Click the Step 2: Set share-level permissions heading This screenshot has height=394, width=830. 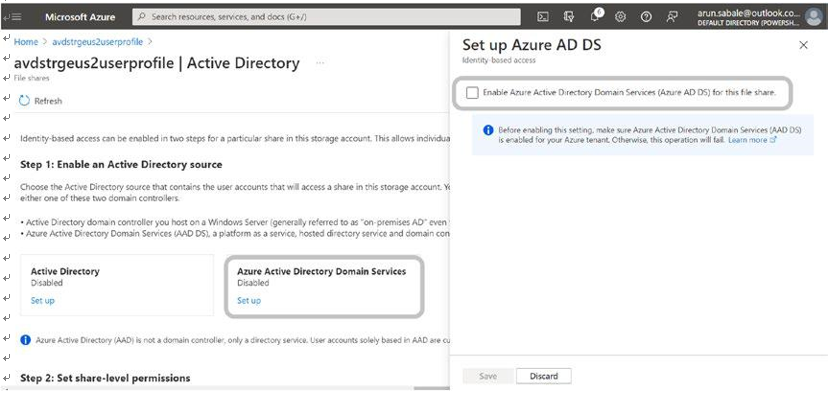(105, 378)
